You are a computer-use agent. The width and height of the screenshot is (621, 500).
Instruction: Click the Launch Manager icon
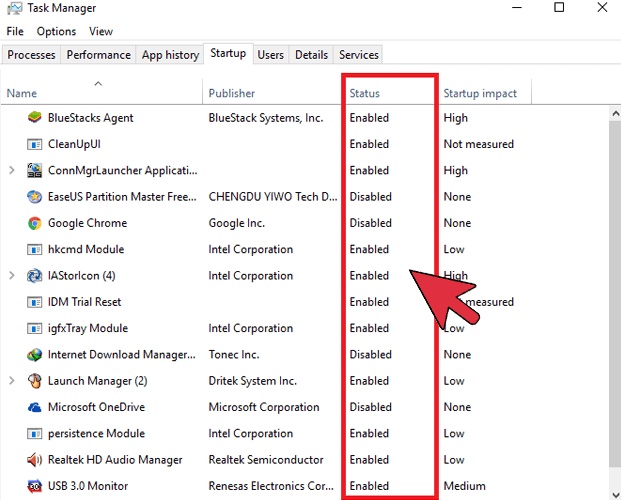pyautogui.click(x=34, y=381)
